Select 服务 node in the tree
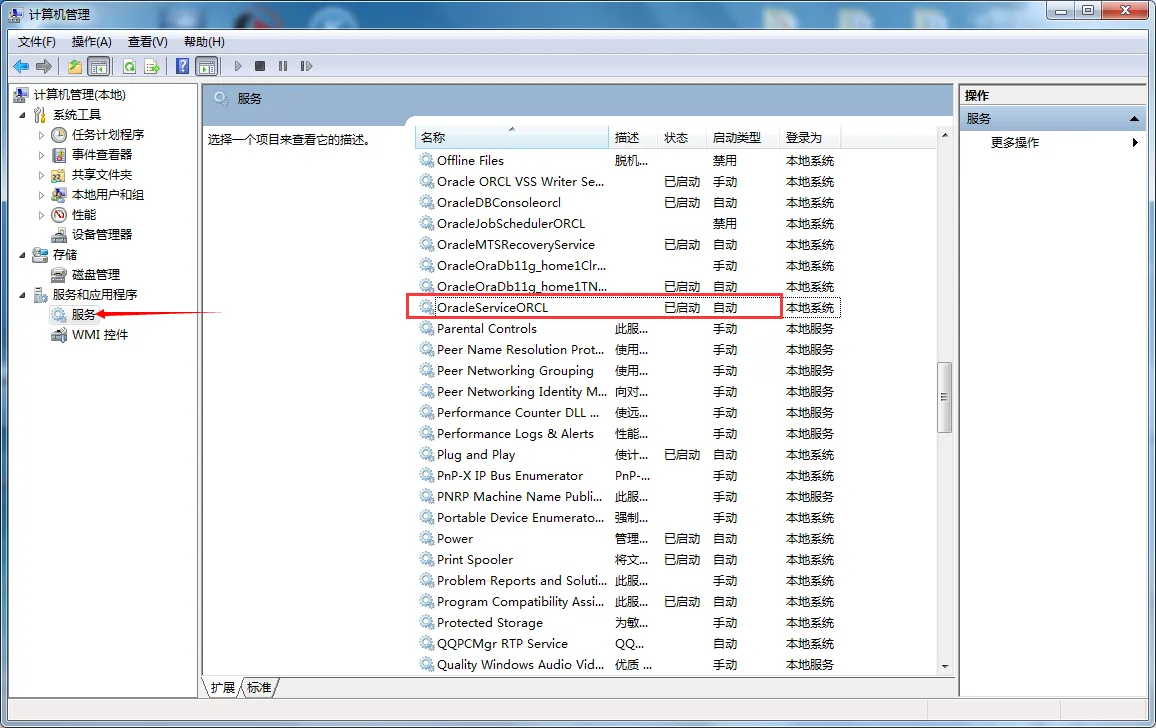 coord(83,314)
